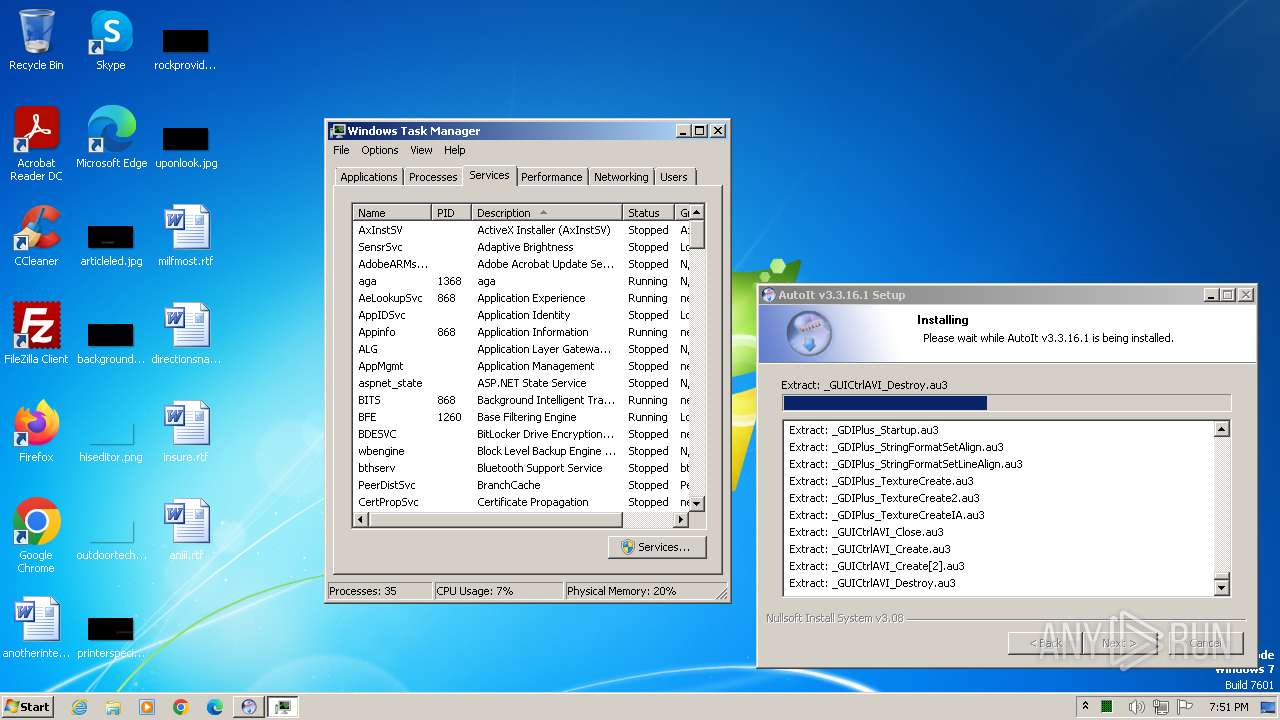
Task: Select background... file on desktop
Action: coord(111,341)
